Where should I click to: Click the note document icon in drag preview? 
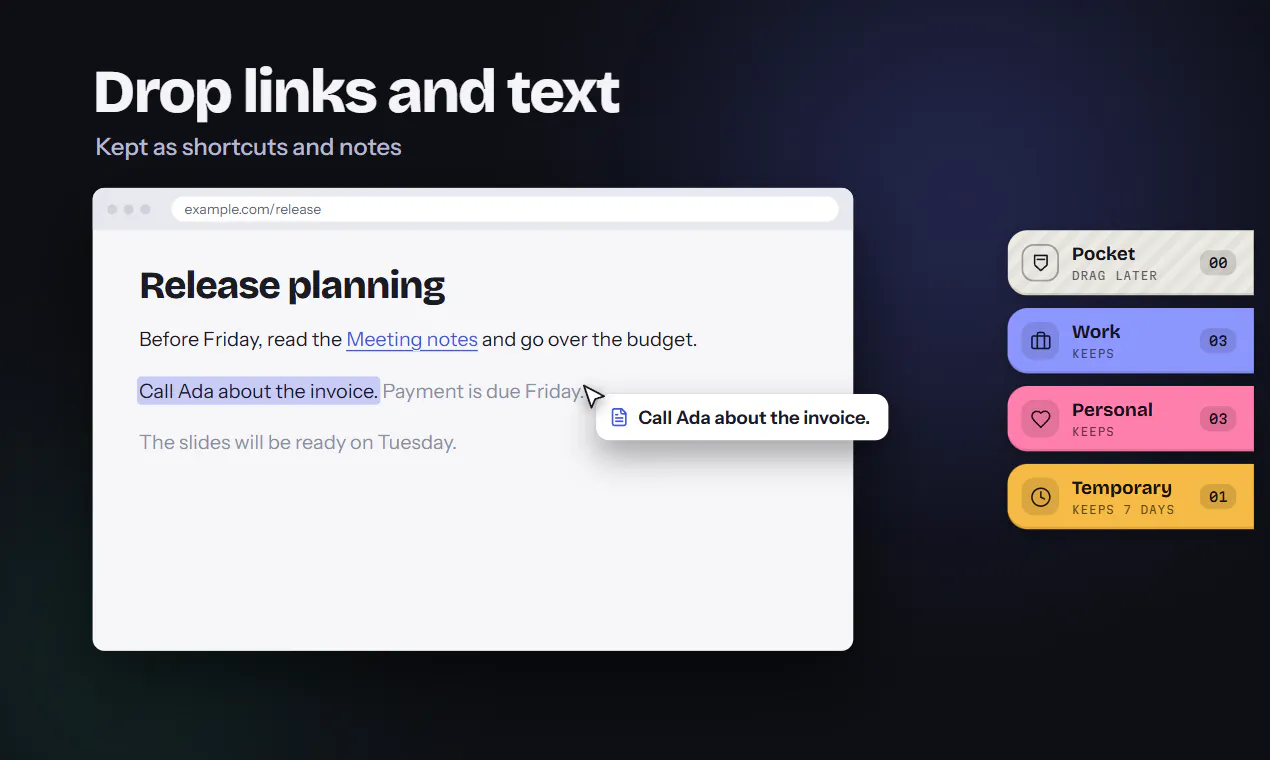pyautogui.click(x=620, y=417)
